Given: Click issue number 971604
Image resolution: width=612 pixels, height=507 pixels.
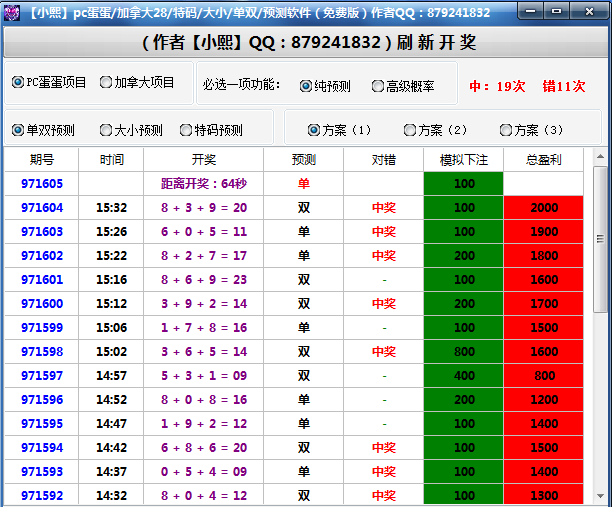Looking at the screenshot, I should (x=42, y=208).
